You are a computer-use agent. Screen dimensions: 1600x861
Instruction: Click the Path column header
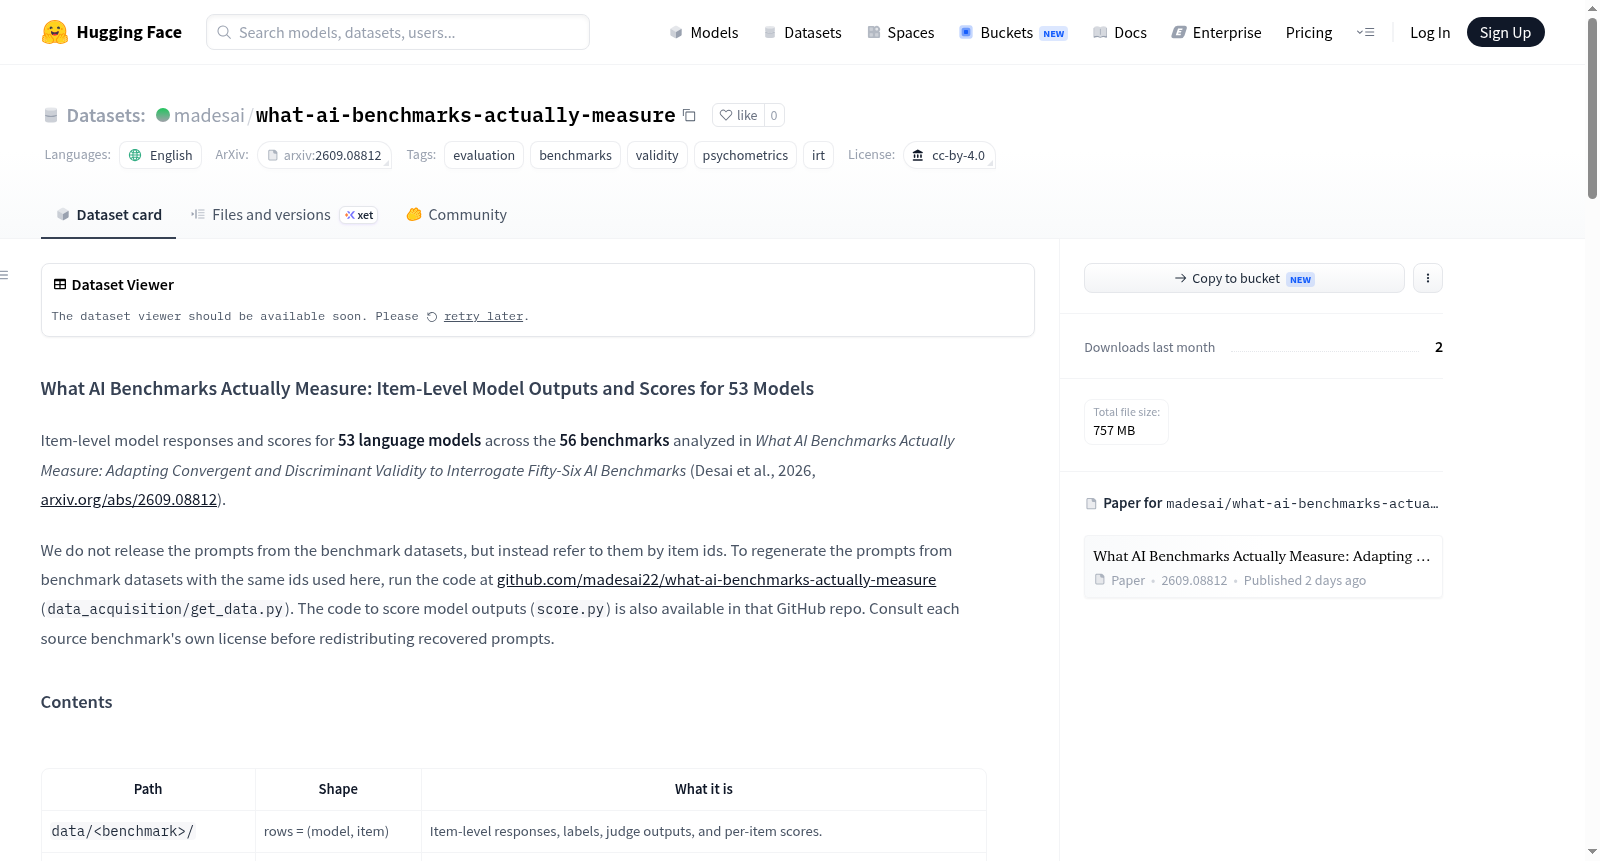pyautogui.click(x=148, y=789)
